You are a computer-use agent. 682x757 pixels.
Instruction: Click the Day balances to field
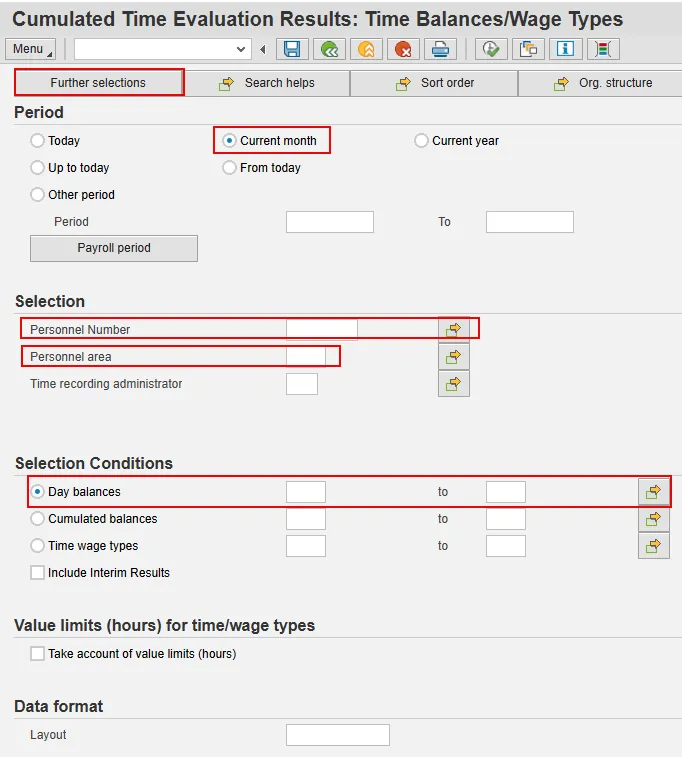(x=506, y=492)
